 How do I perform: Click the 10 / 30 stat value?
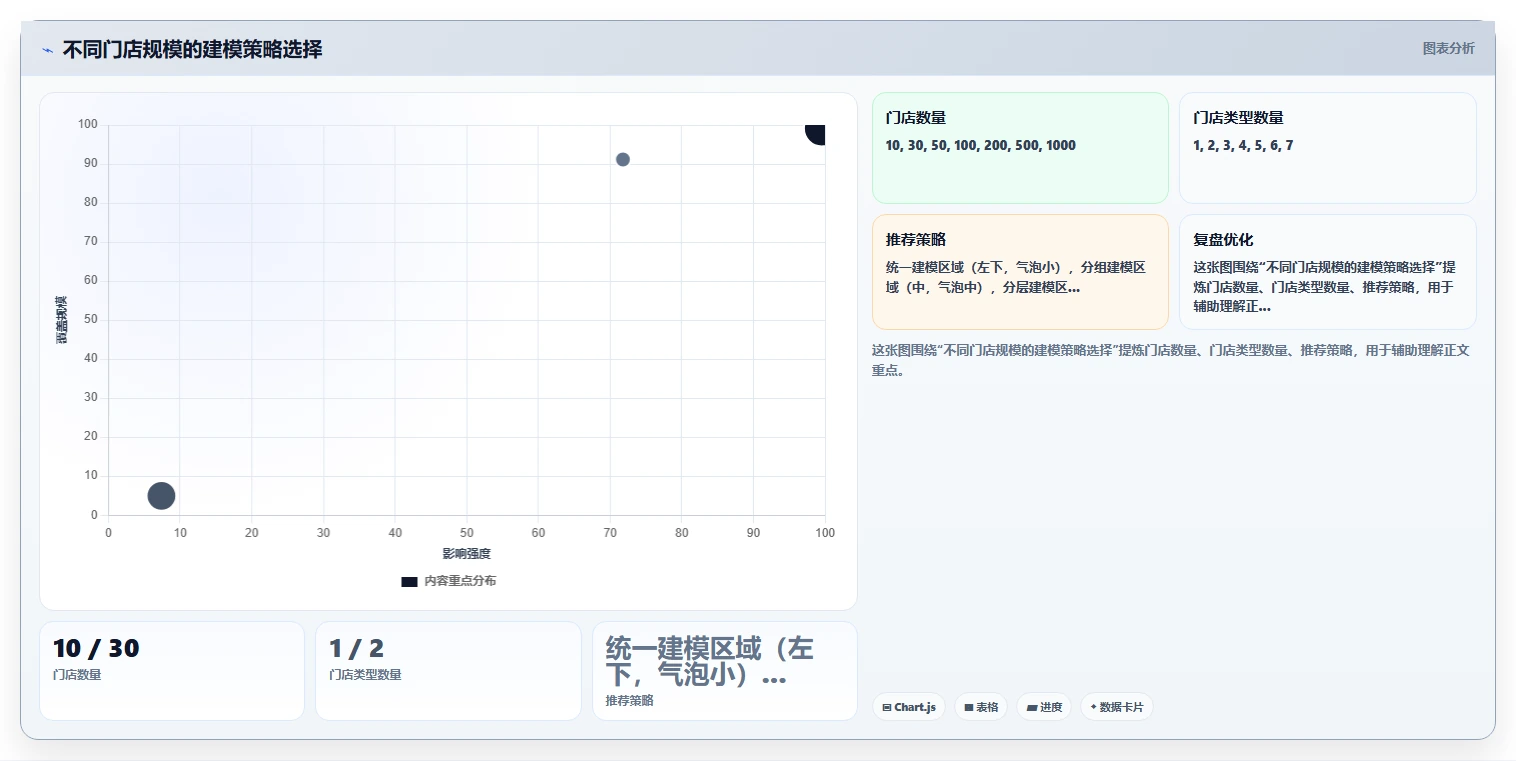(96, 648)
